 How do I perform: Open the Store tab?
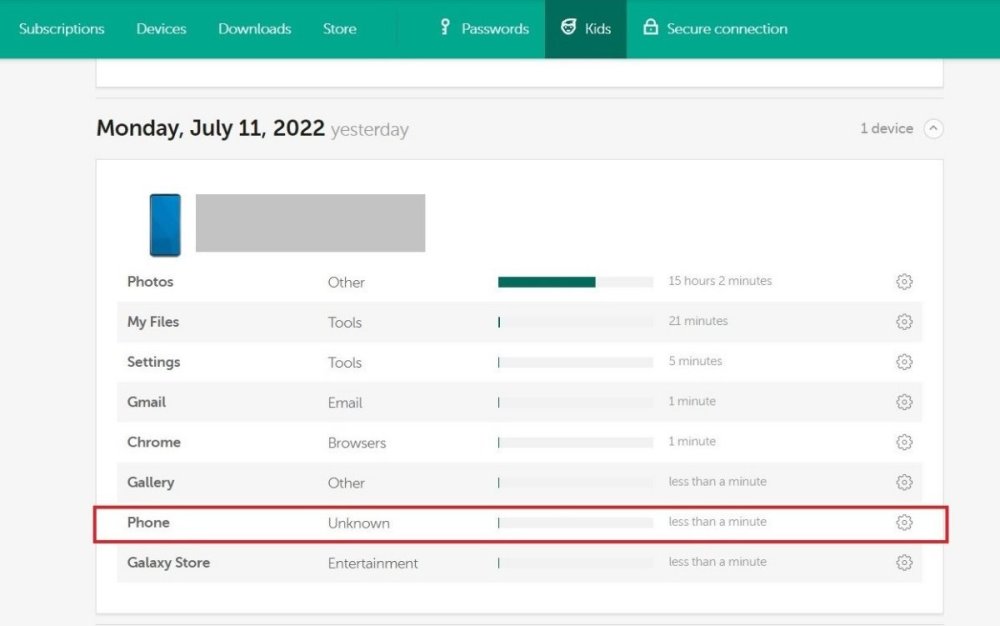tap(339, 29)
